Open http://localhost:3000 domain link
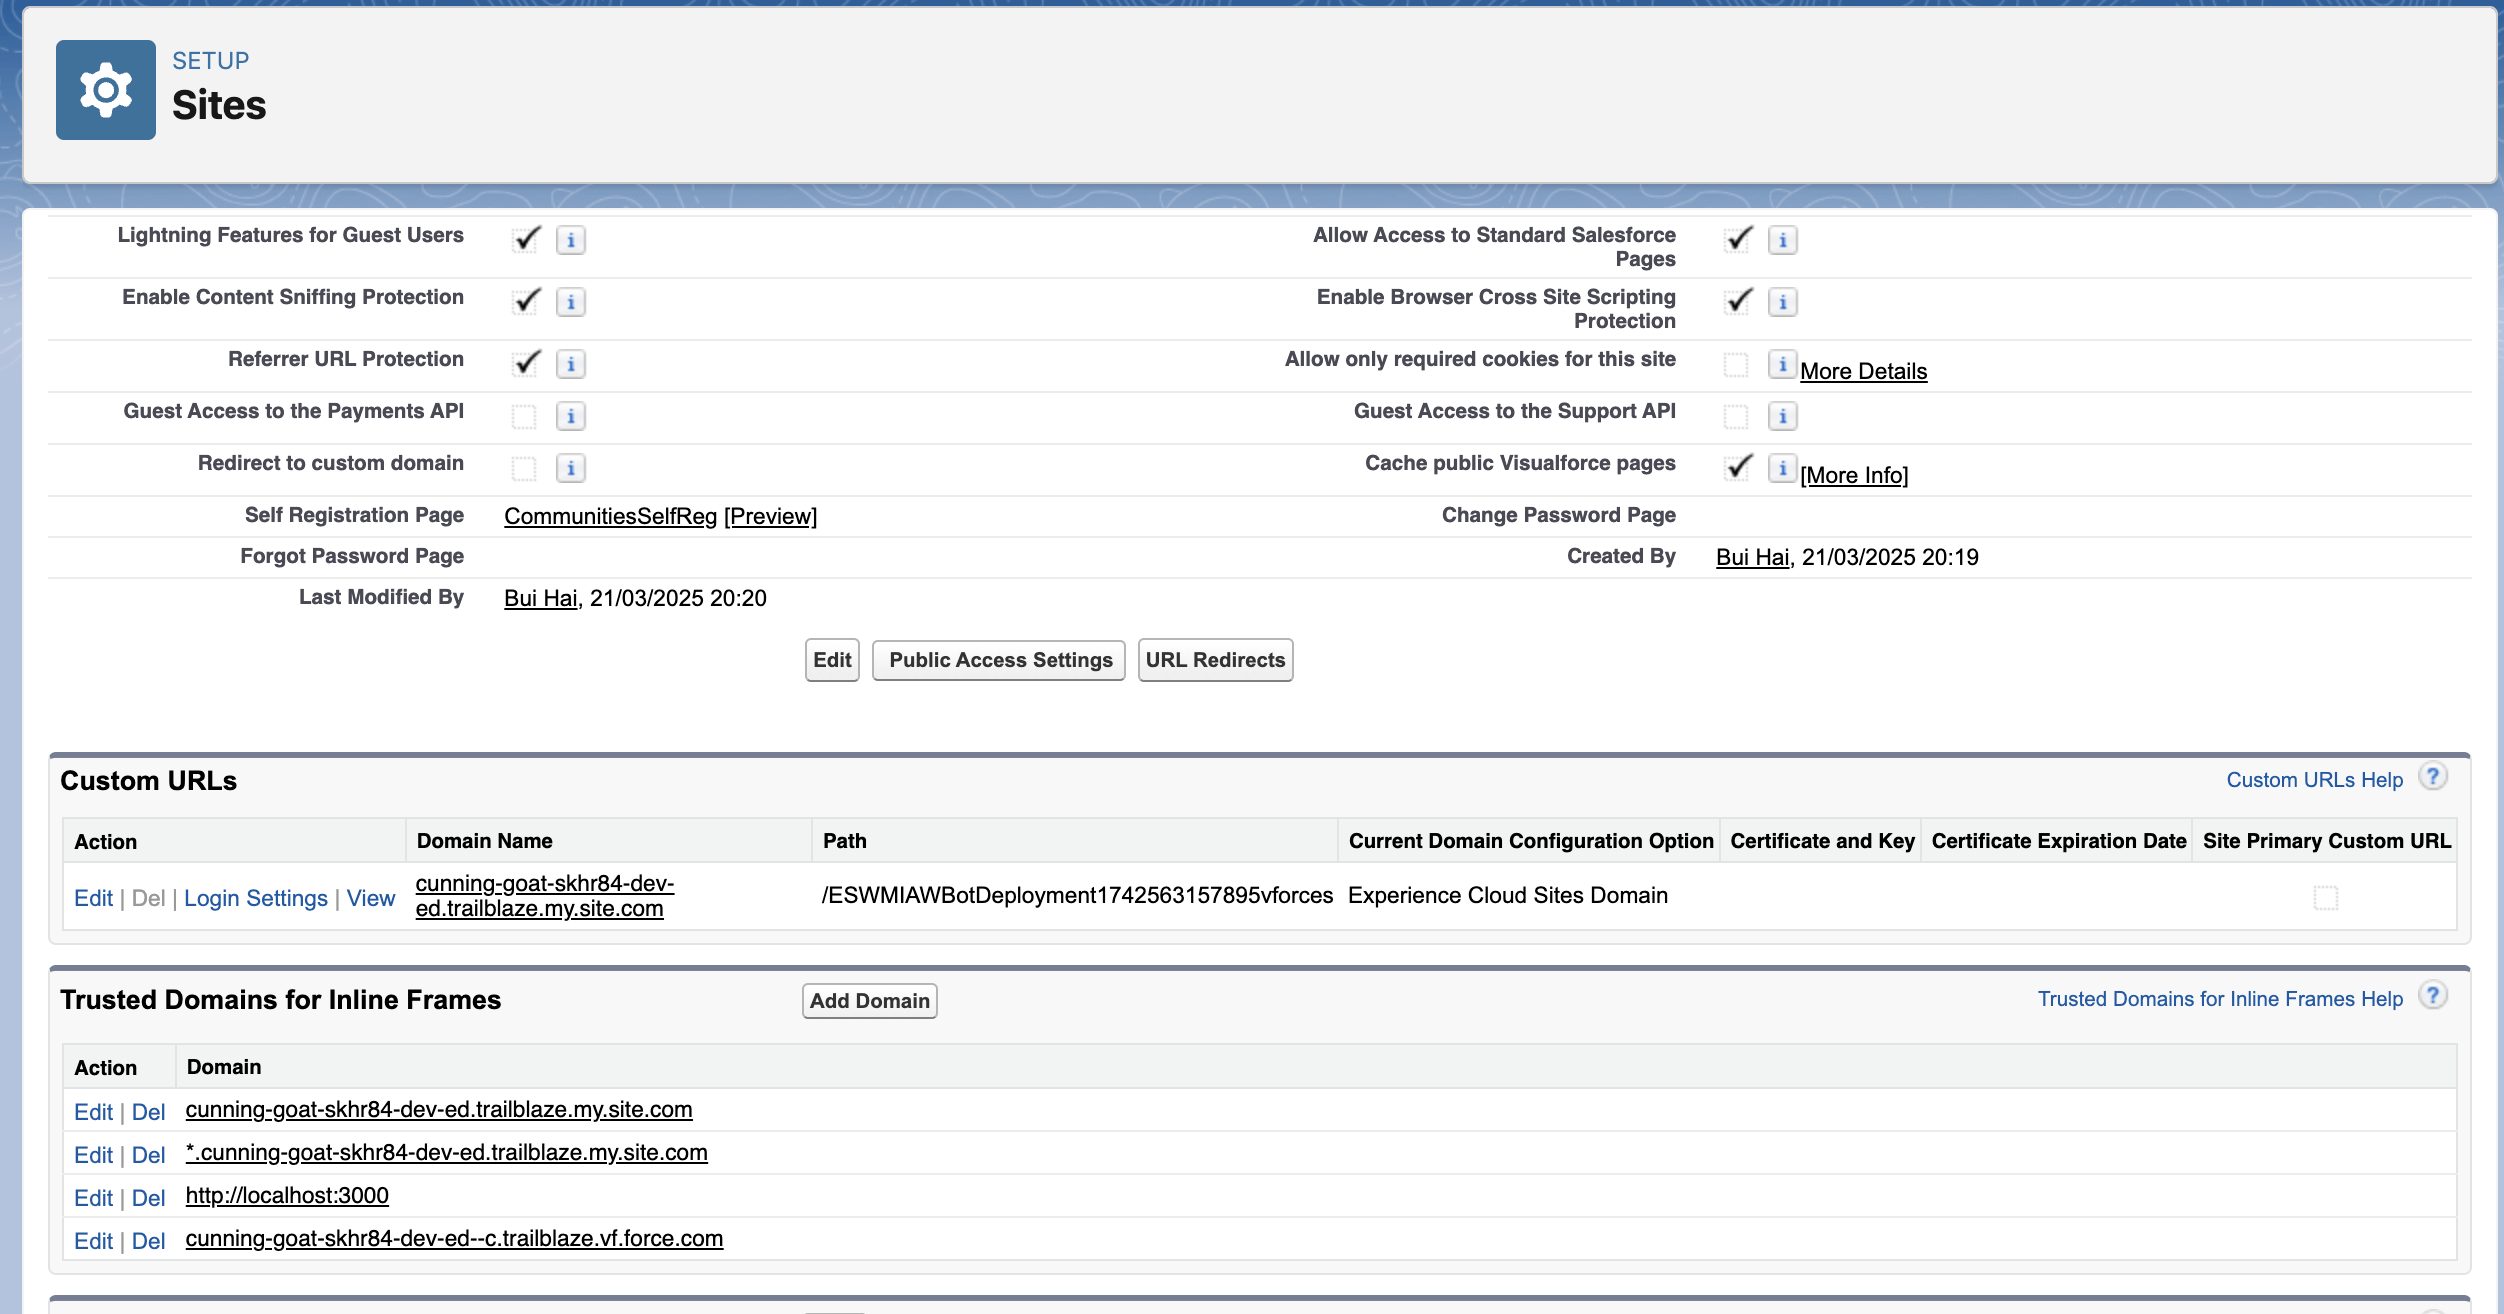2504x1314 pixels. 287,1195
